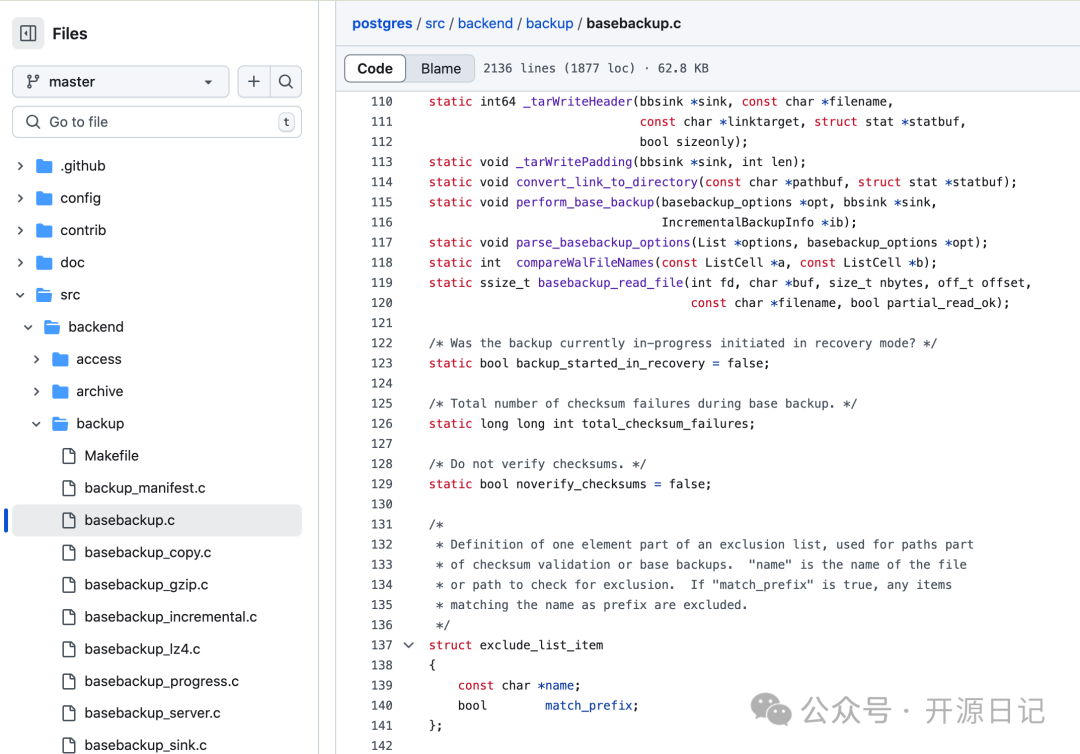The height and width of the screenshot is (754, 1080).
Task: Select line number 129
Action: tap(382, 484)
